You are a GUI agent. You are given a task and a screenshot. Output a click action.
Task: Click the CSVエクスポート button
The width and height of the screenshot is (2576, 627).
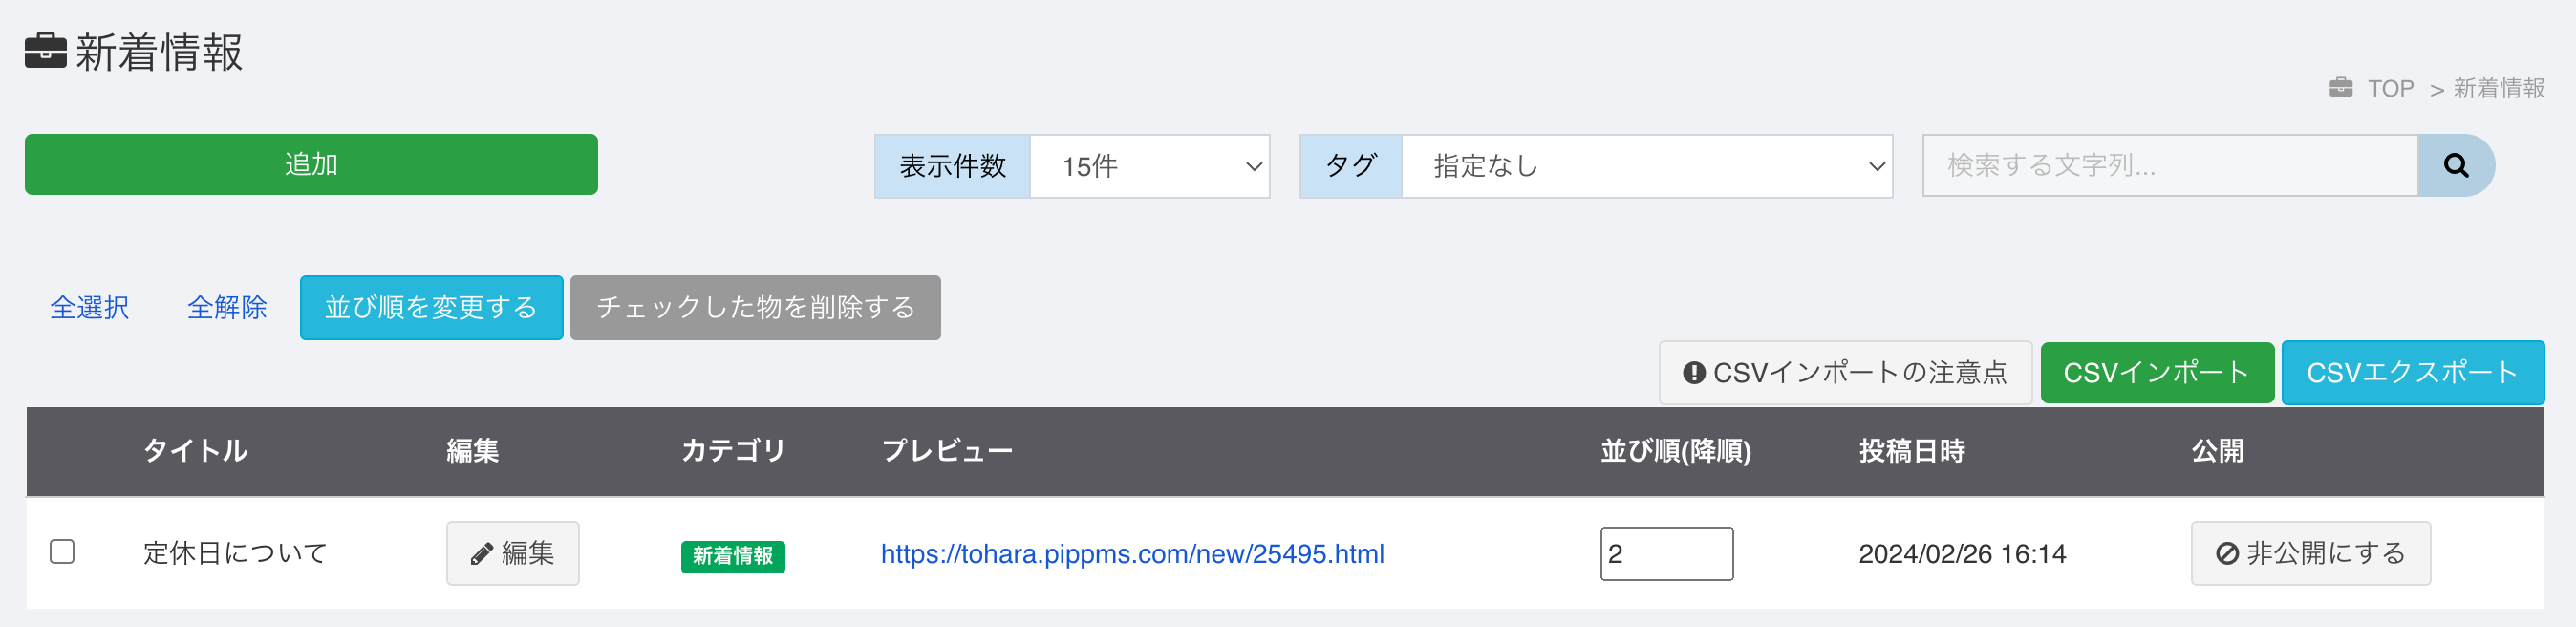pyautogui.click(x=2412, y=372)
